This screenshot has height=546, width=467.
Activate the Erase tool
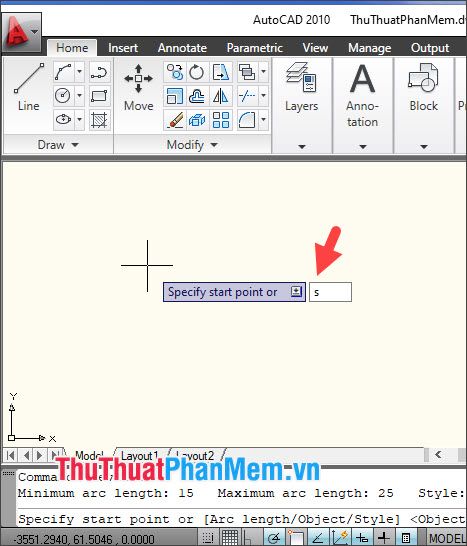tap(175, 119)
